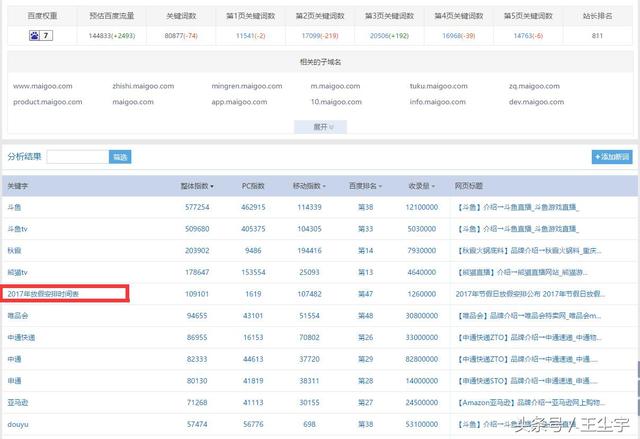This screenshot has height=439, width=640.
Task: Click the 添加新词 add keyword button
Action: [612, 157]
